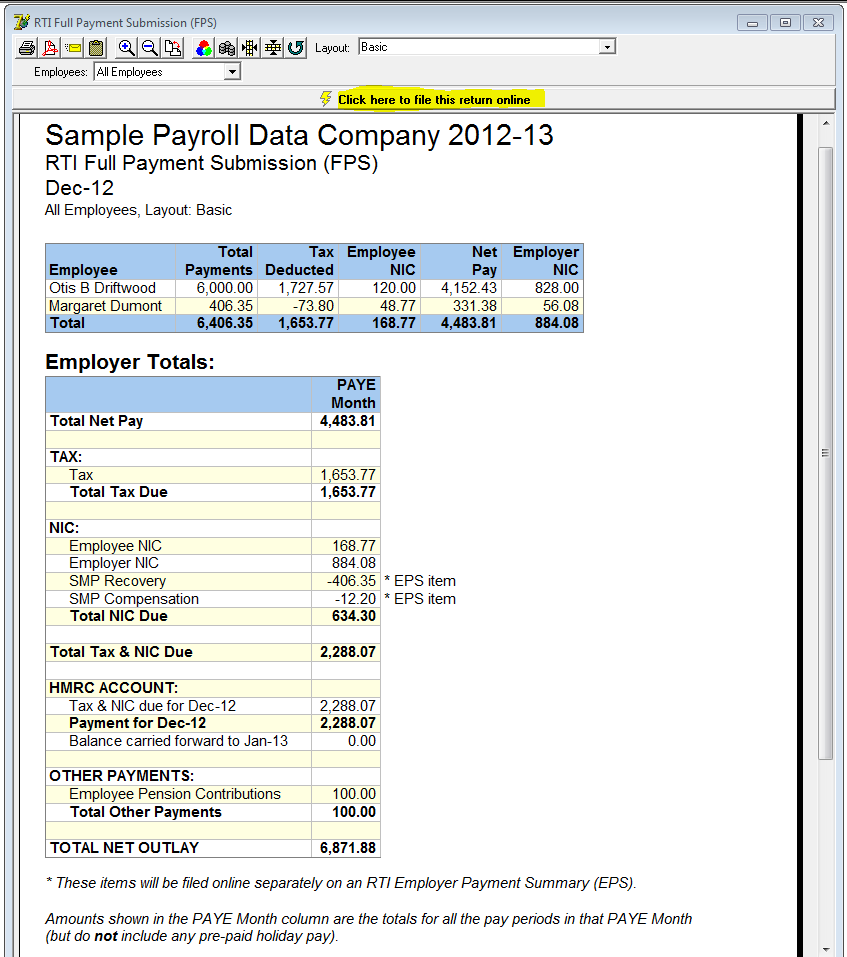847x957 pixels.
Task: Click inside the Layout field showing Basic
Action: (478, 47)
